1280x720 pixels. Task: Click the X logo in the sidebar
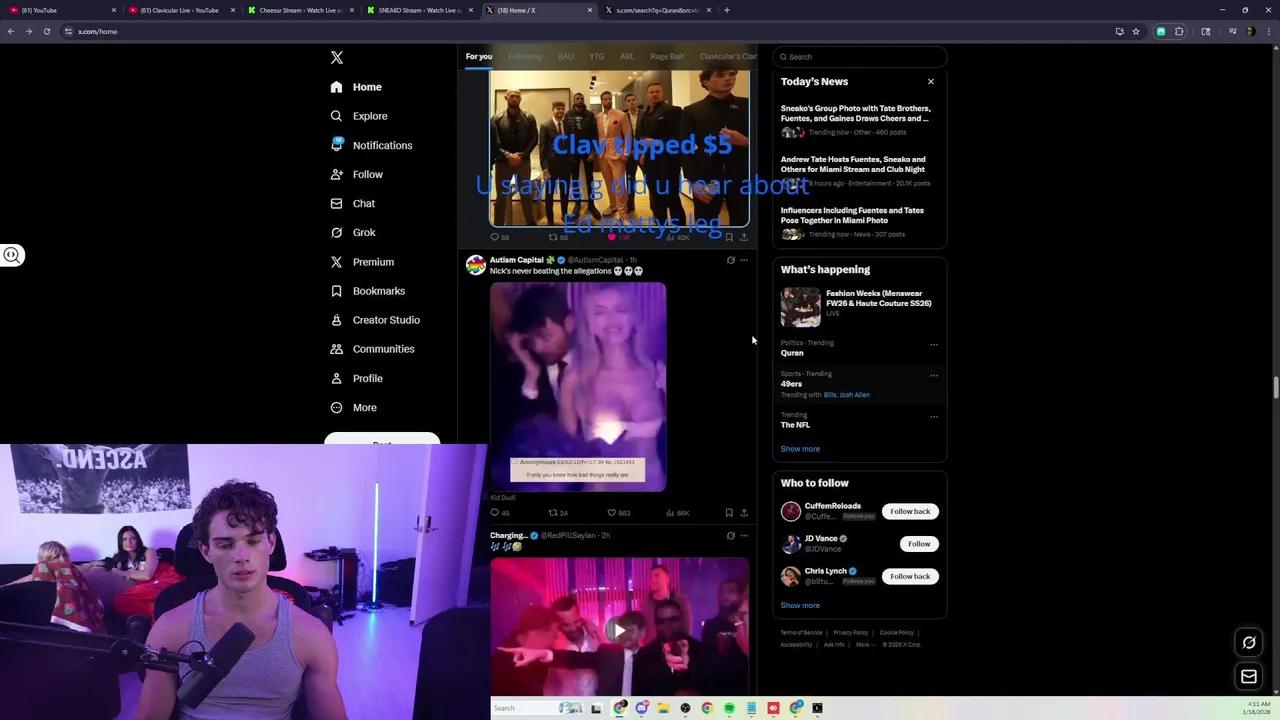pyautogui.click(x=337, y=58)
